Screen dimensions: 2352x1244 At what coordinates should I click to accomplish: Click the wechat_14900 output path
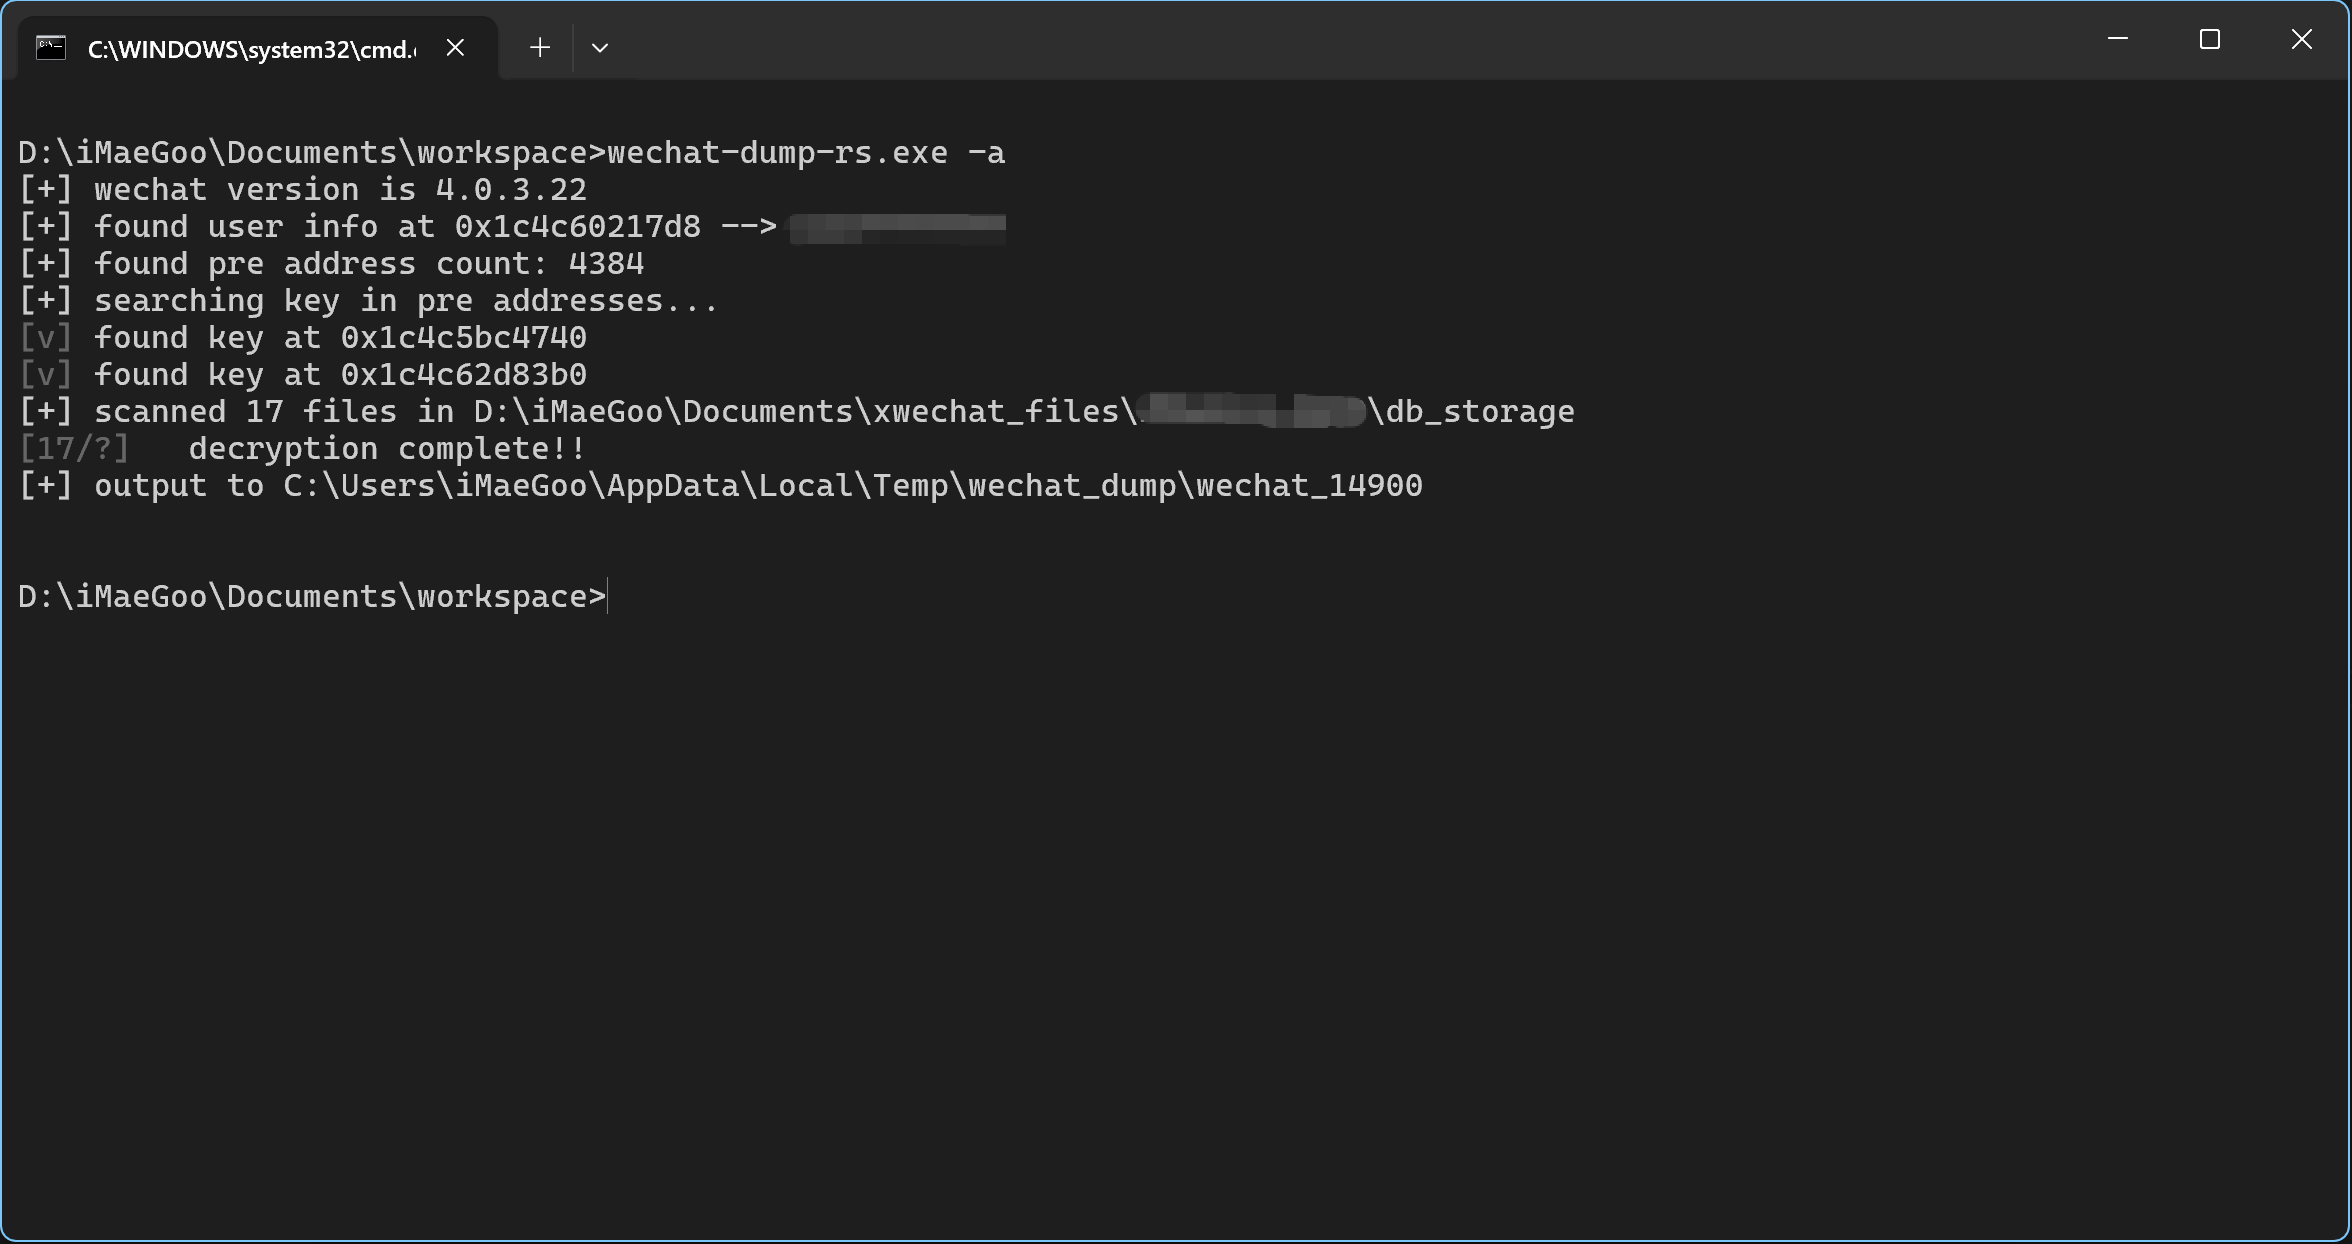(853, 486)
